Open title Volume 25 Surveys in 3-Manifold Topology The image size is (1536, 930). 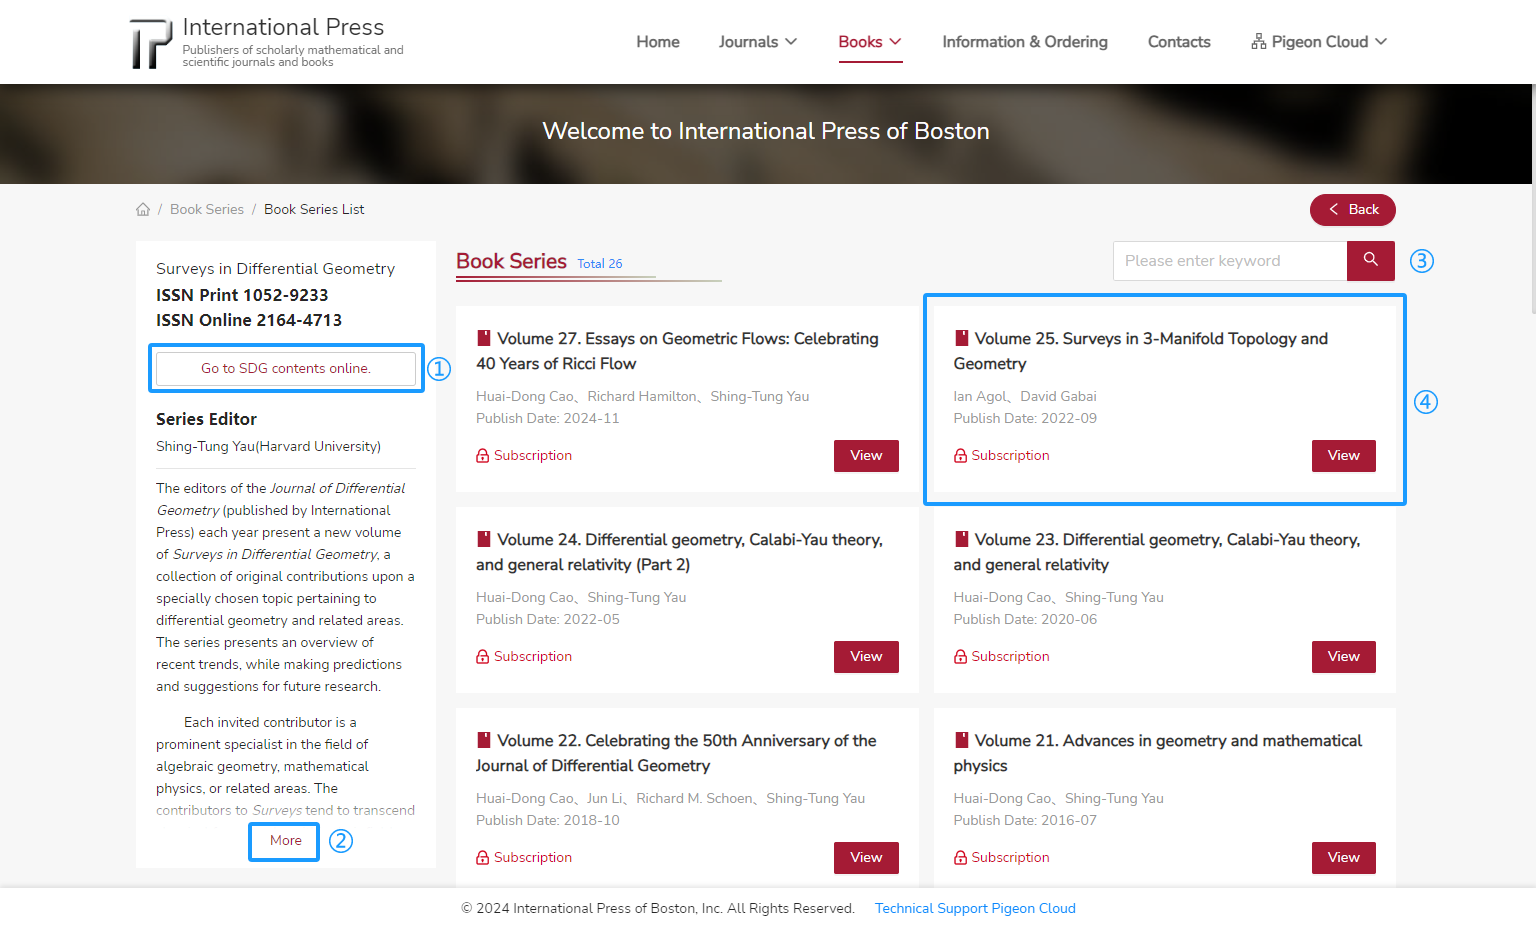[1141, 351]
